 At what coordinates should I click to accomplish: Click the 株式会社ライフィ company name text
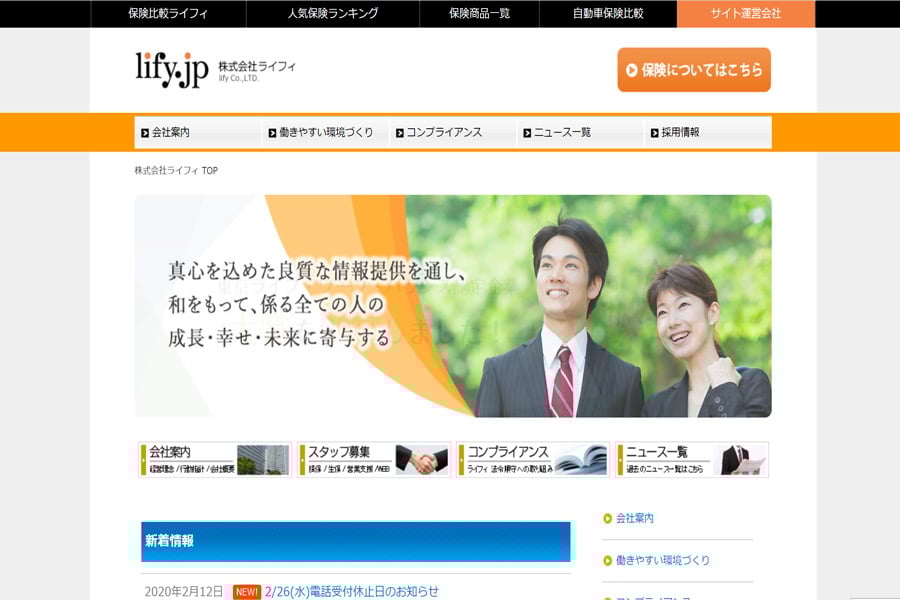(257, 66)
